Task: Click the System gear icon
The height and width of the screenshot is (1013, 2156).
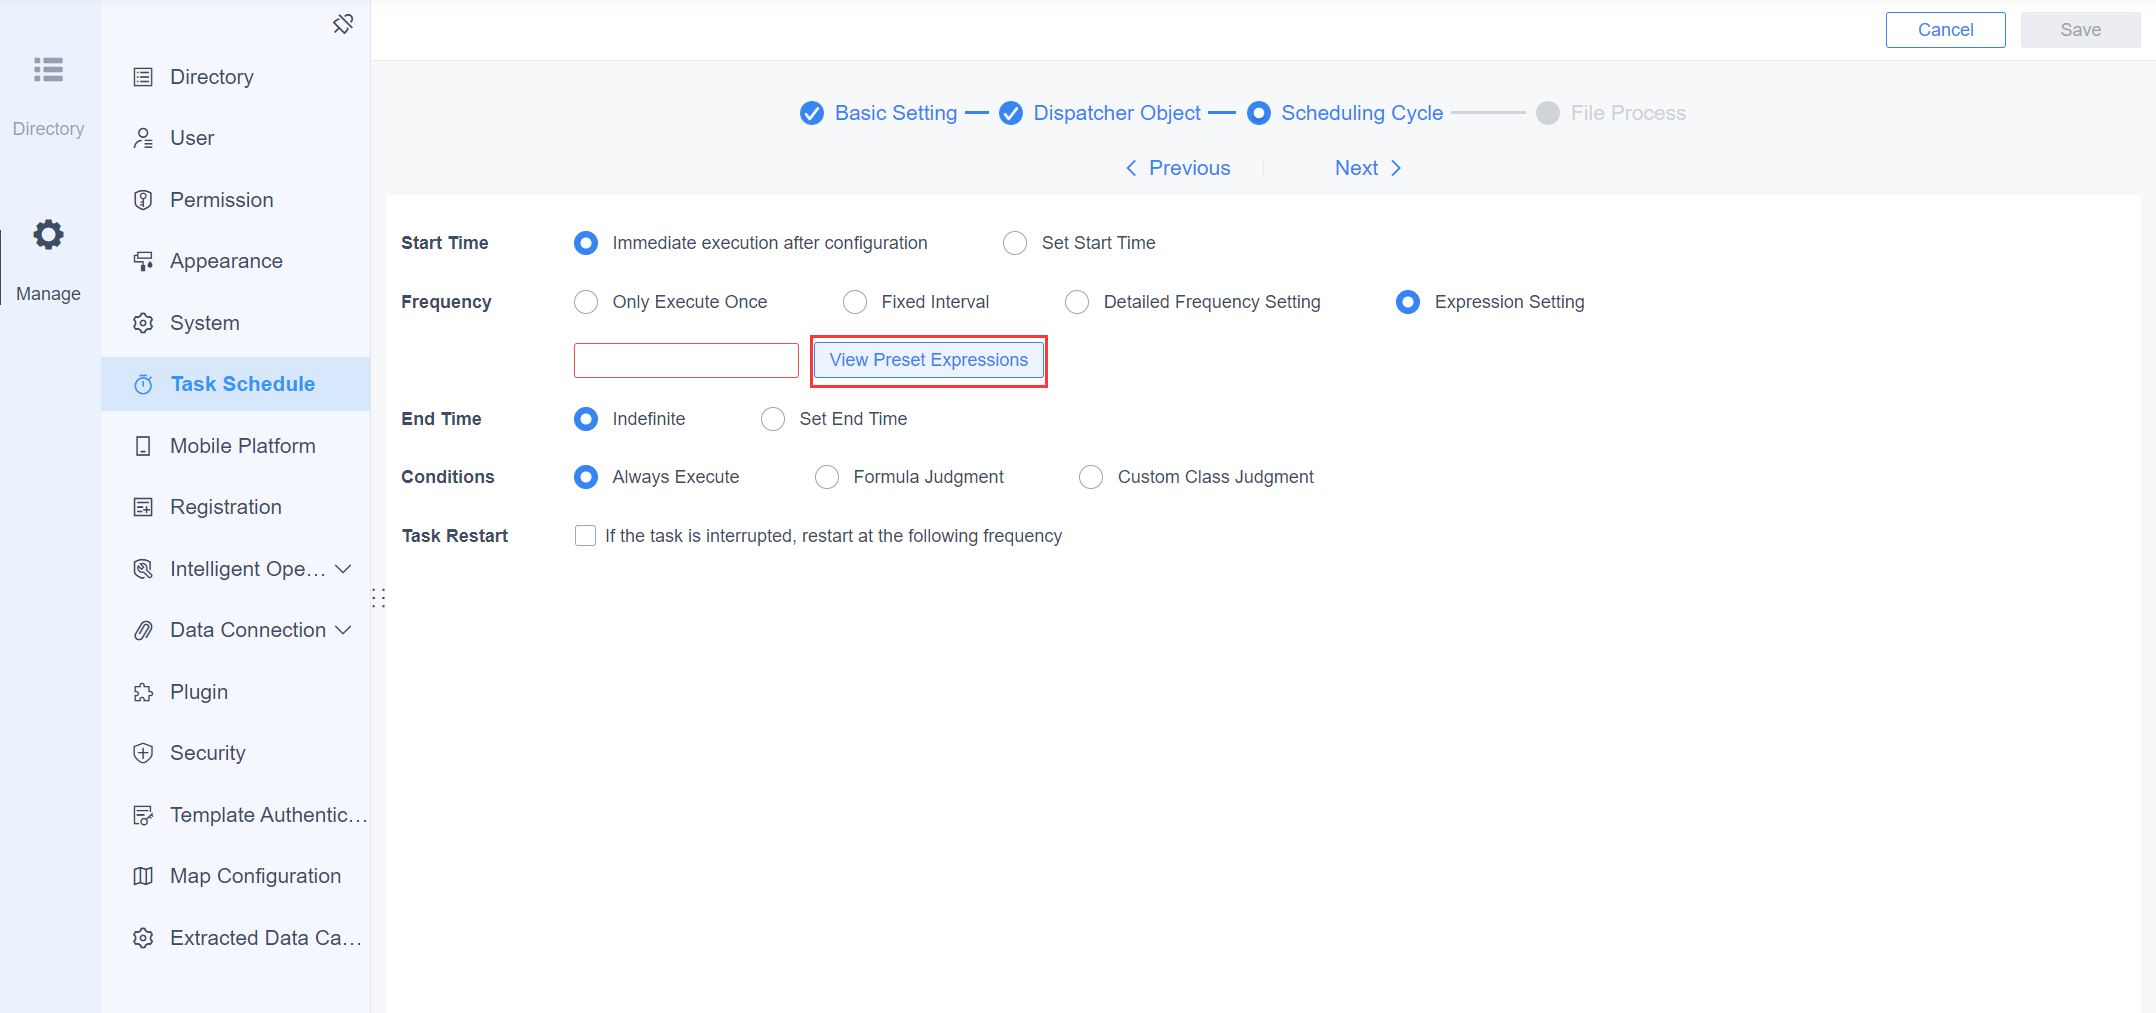Action: [145, 322]
